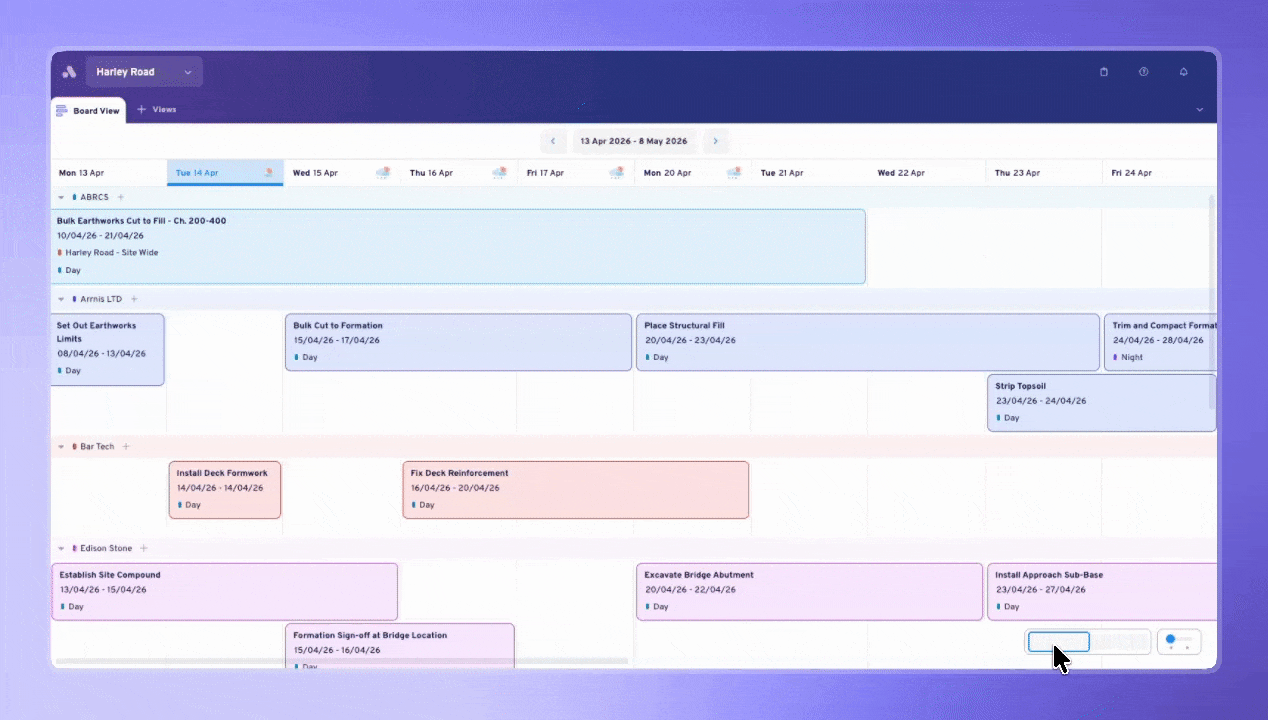Click the help info circle icon
The width and height of the screenshot is (1268, 720).
pos(1143,72)
